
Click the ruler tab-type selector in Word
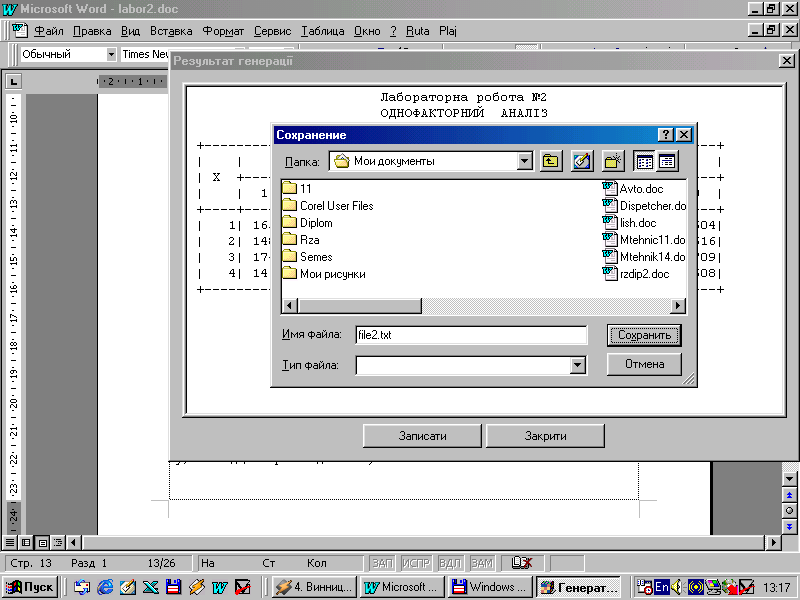tap(13, 81)
